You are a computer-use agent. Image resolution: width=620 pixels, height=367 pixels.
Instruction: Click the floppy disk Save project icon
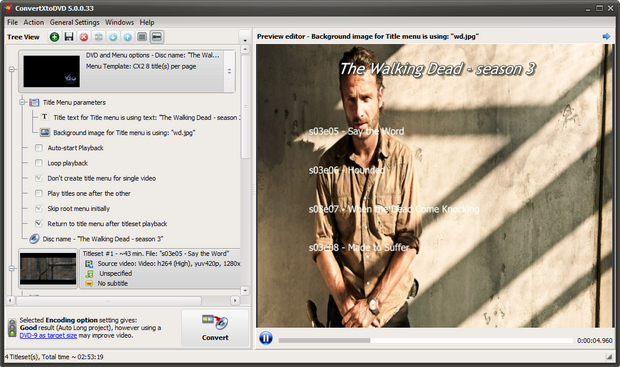click(69, 37)
